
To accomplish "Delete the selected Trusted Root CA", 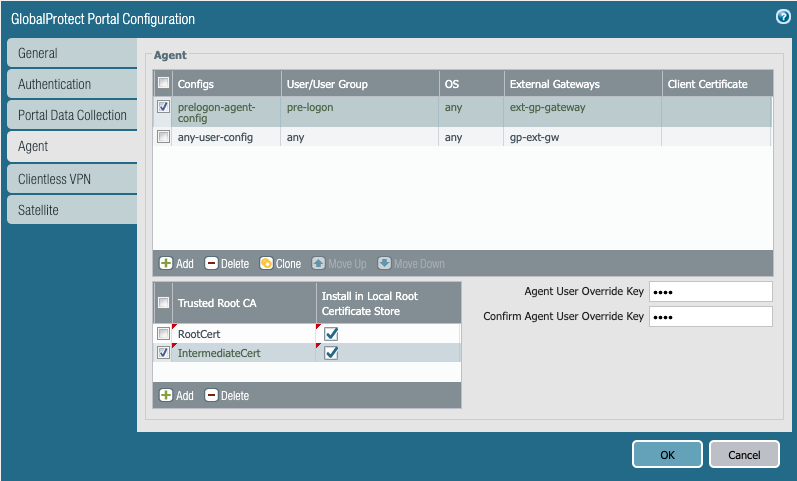I will click(227, 395).
